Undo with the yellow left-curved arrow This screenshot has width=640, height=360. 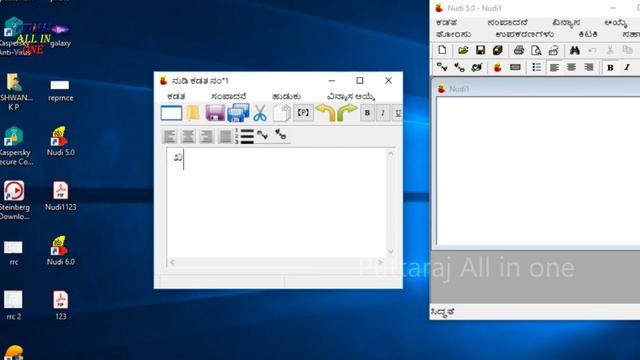(x=325, y=113)
